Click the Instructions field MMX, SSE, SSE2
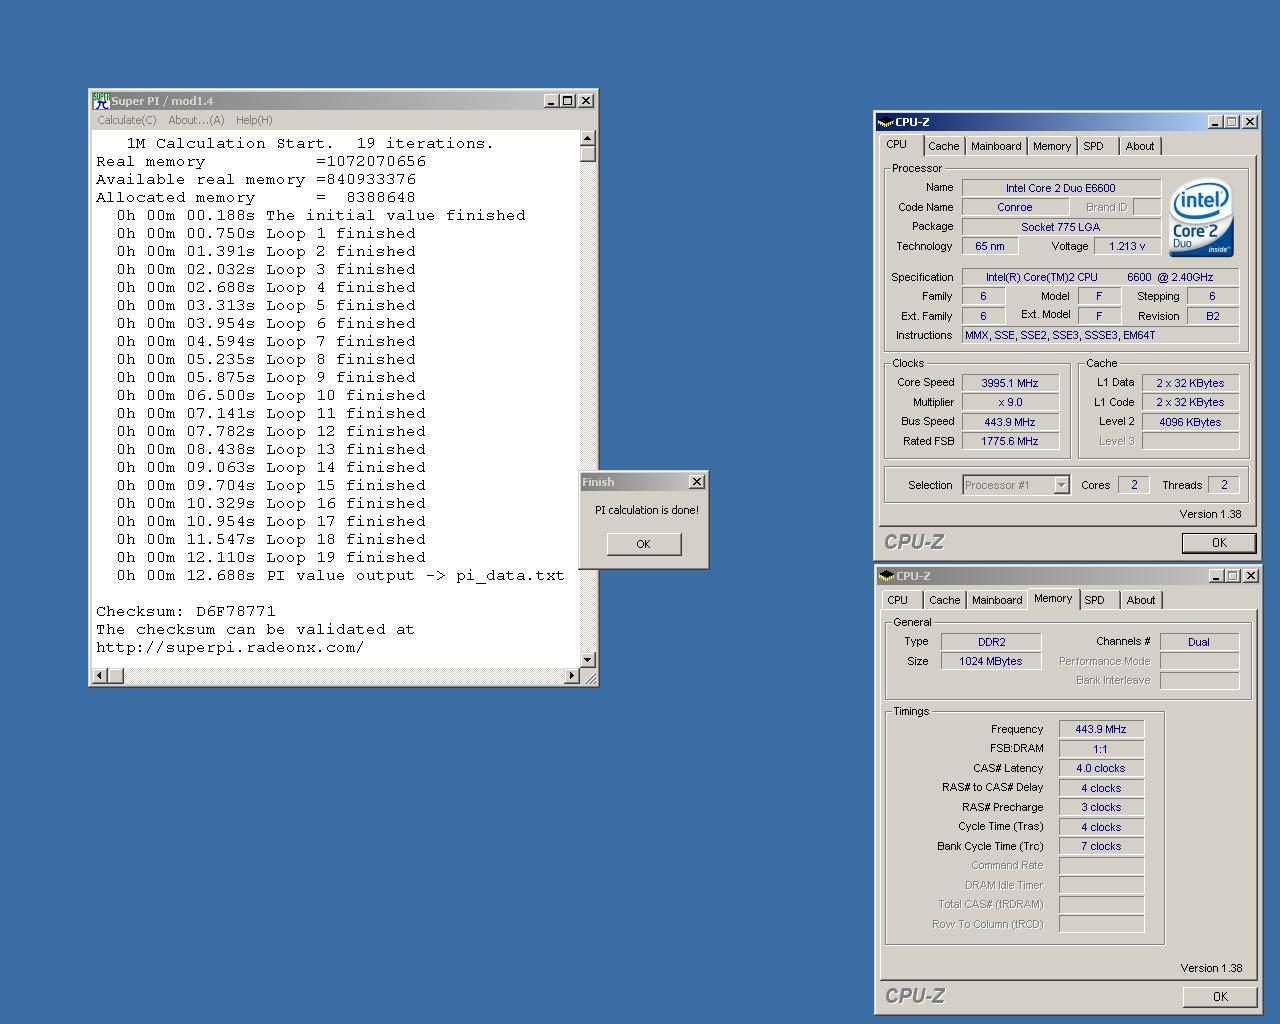The image size is (1280, 1024). tap(1100, 335)
